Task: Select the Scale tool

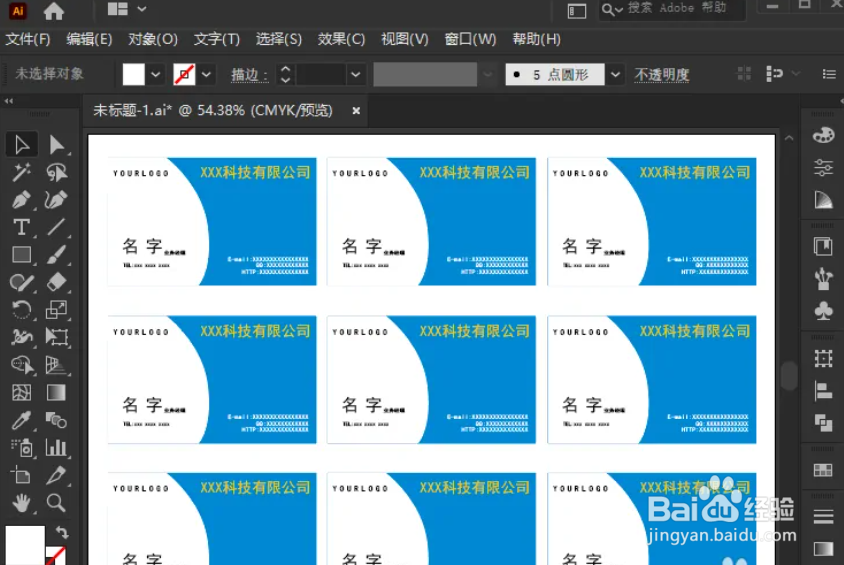Action: [57, 309]
